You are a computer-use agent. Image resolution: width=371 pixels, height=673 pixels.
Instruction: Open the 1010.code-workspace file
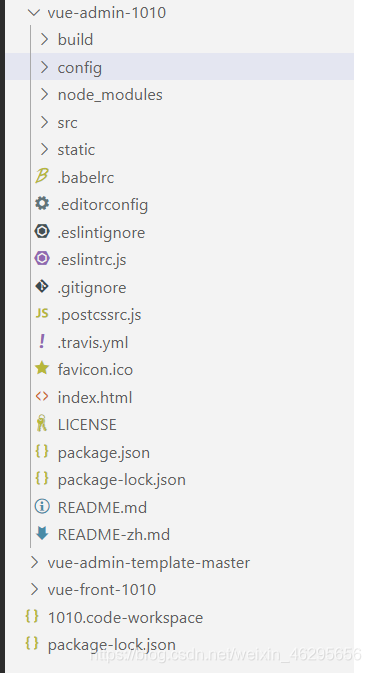(x=125, y=618)
